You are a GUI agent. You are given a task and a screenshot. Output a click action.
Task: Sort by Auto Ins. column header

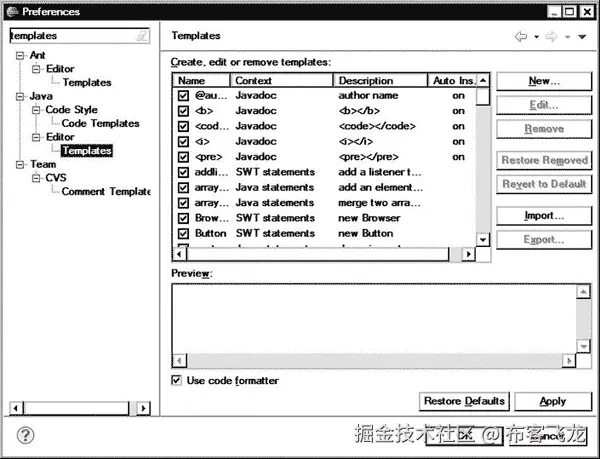(452, 80)
